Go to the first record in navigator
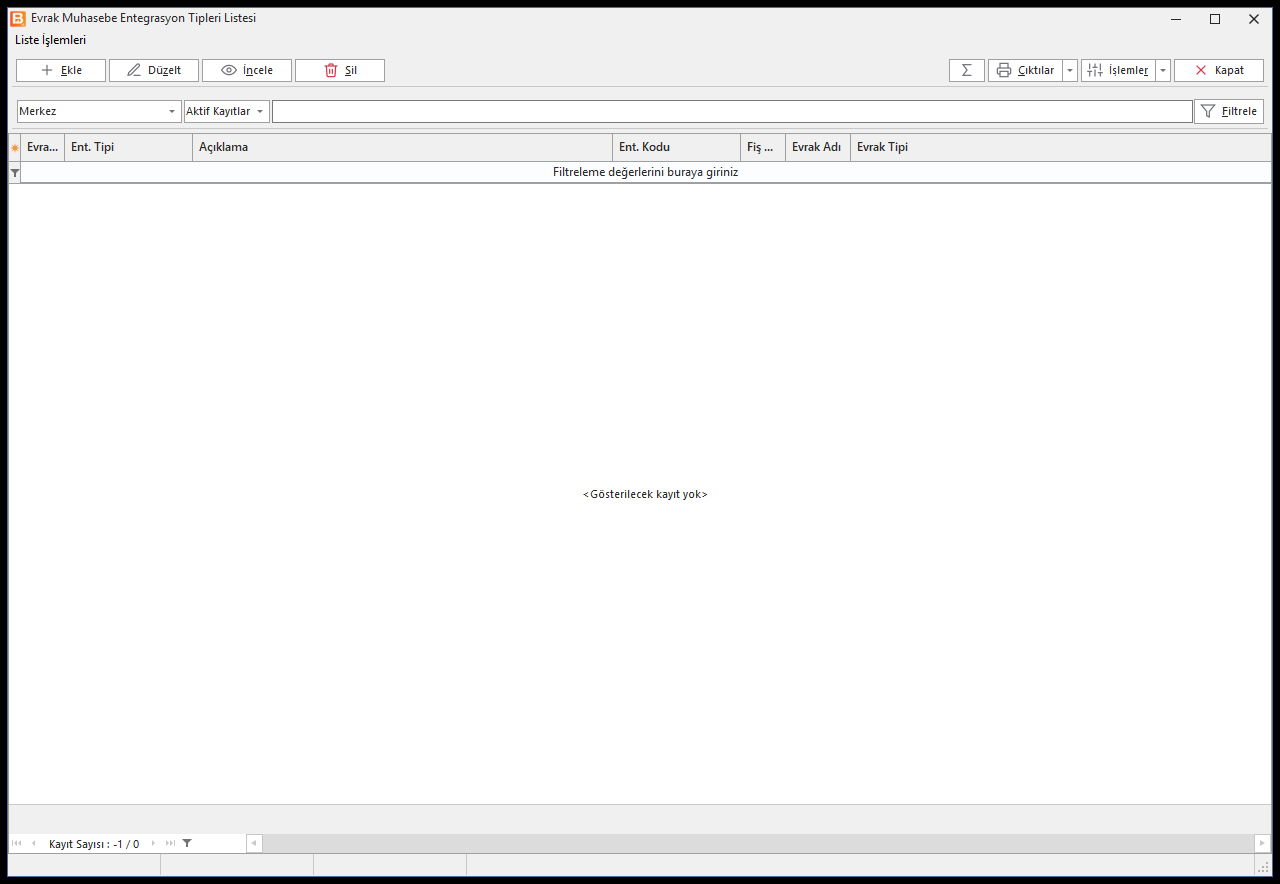 tap(16, 844)
